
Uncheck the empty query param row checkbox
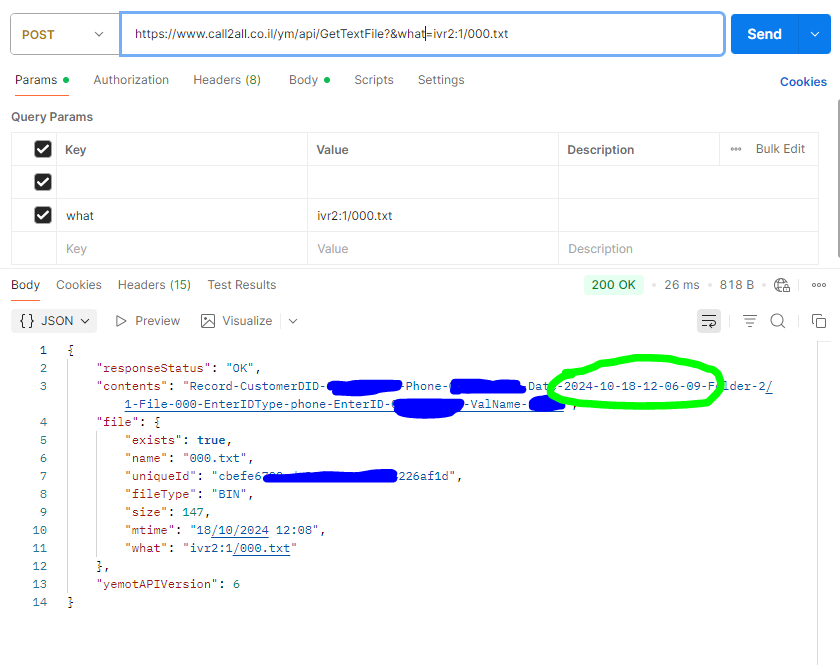[43, 182]
